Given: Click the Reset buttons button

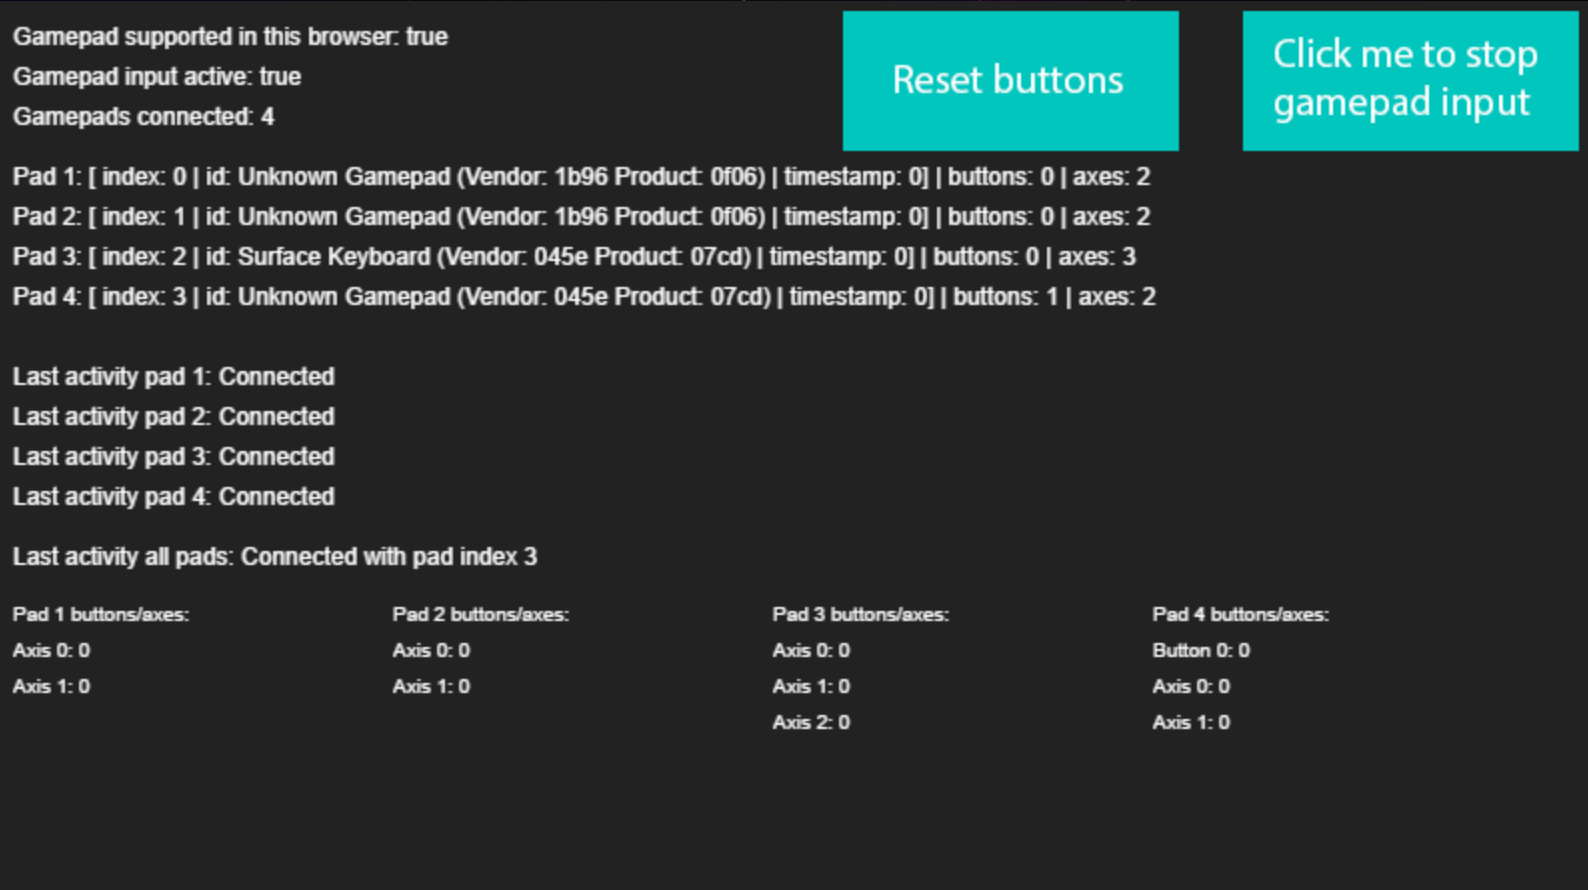Looking at the screenshot, I should (1010, 81).
